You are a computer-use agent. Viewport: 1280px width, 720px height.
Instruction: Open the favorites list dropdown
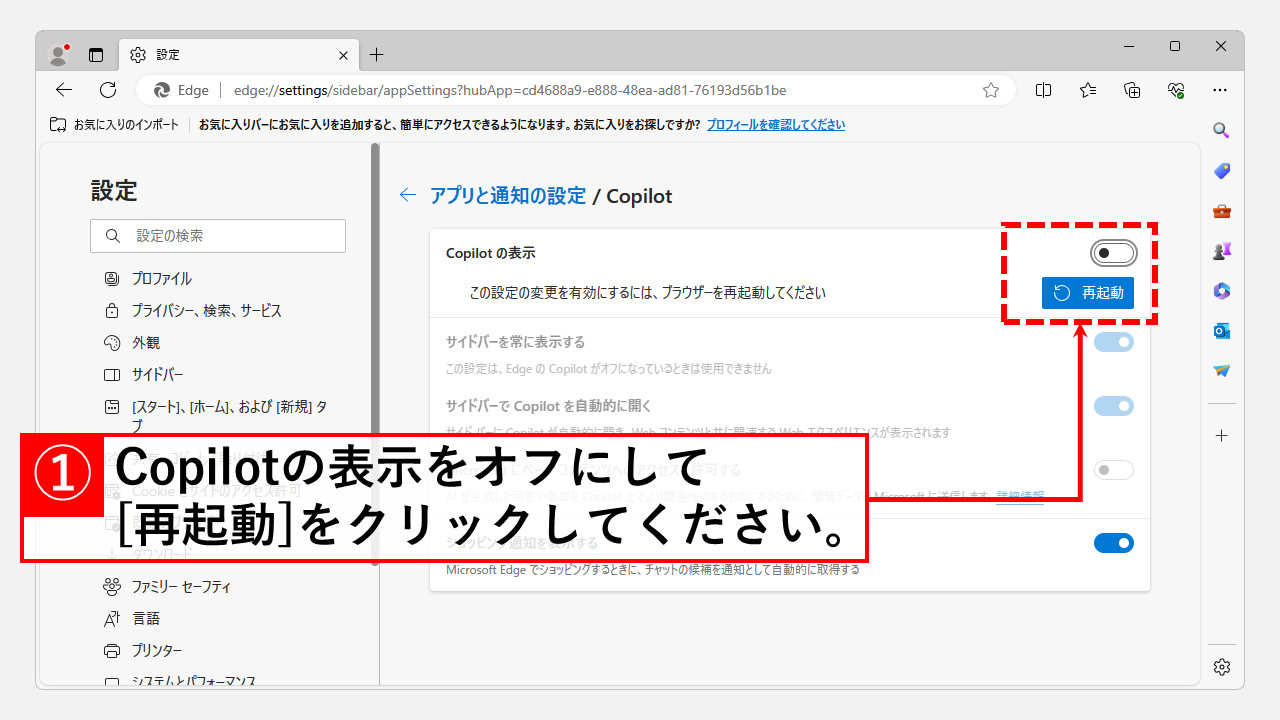tap(1088, 89)
